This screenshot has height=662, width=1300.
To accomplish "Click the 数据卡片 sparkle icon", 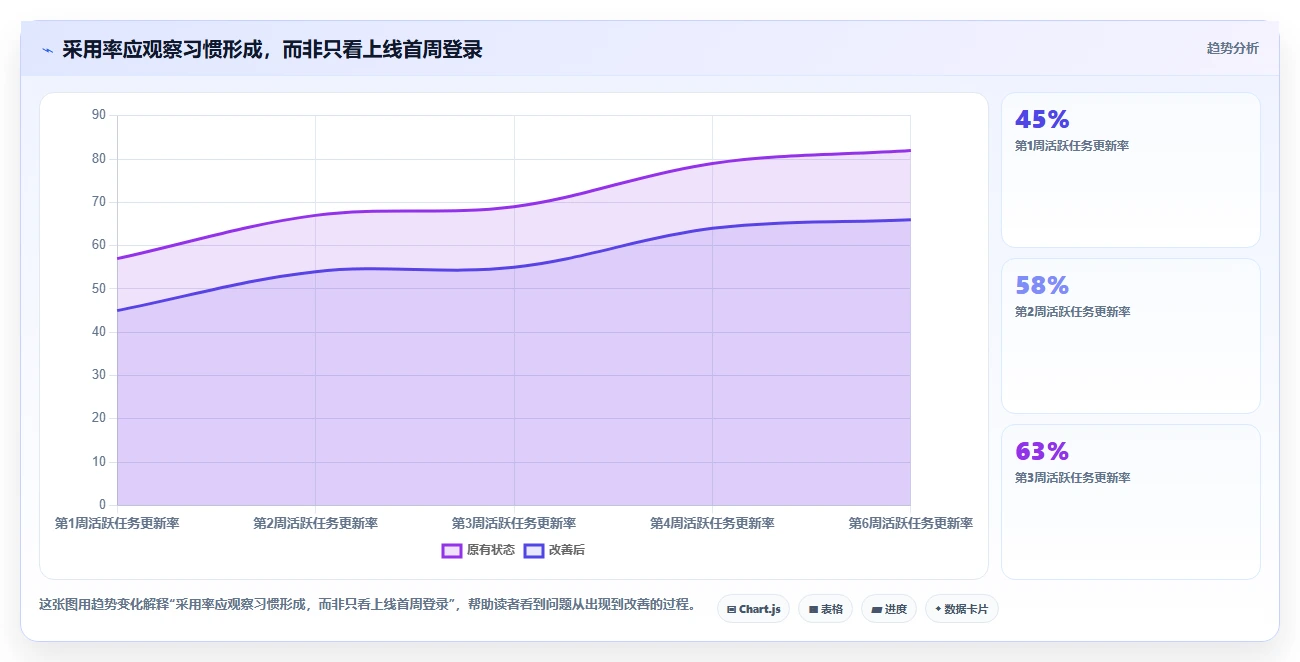I will 938,609.
